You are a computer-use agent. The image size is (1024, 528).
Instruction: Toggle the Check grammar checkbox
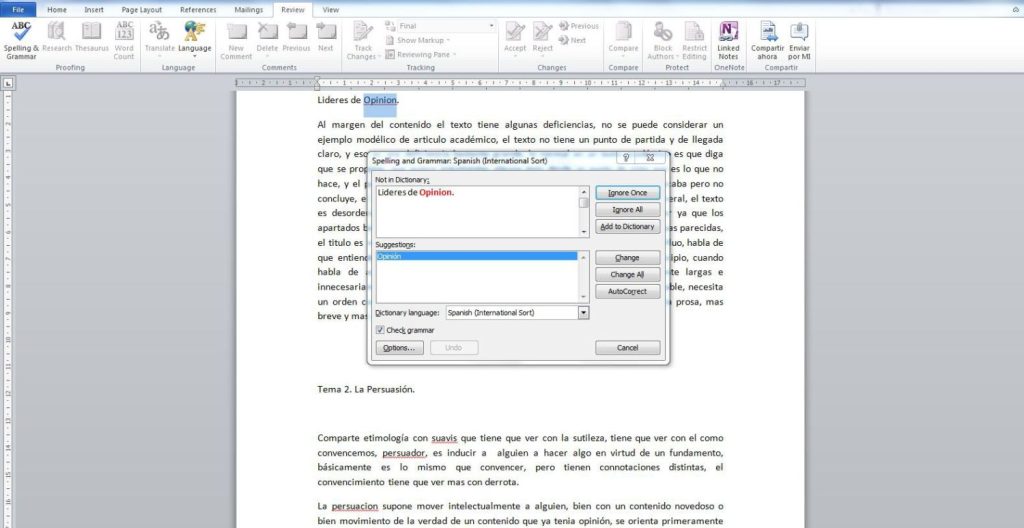click(381, 330)
